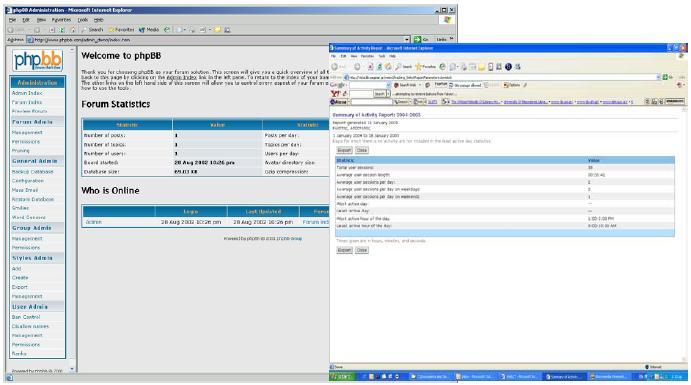The height and width of the screenshot is (385, 691).
Task: Click Back arrow in Summary of Activity window
Action: point(335,67)
